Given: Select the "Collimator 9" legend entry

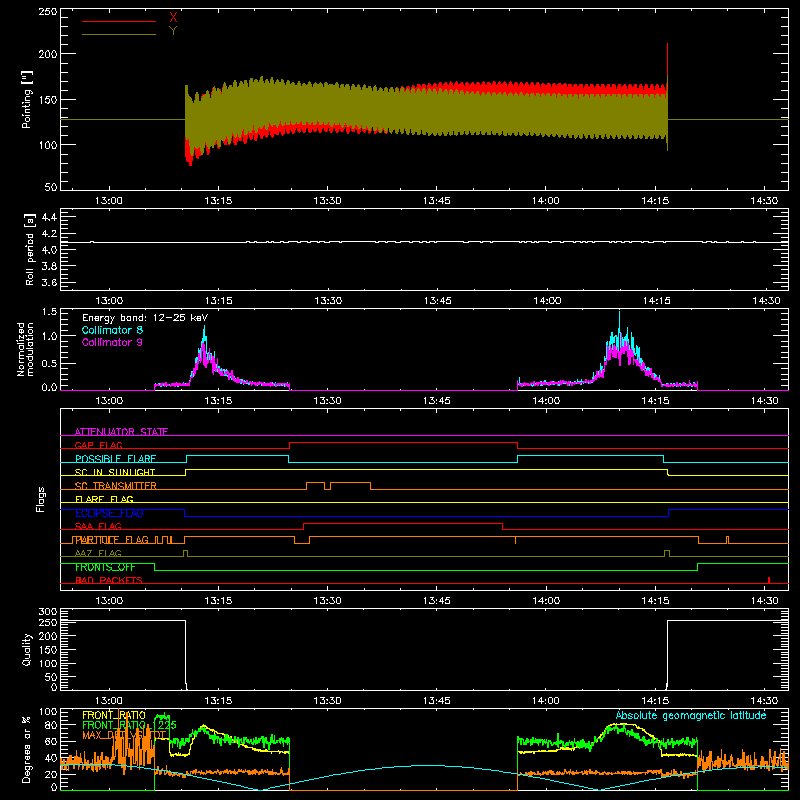Looking at the screenshot, I should click(x=112, y=342).
